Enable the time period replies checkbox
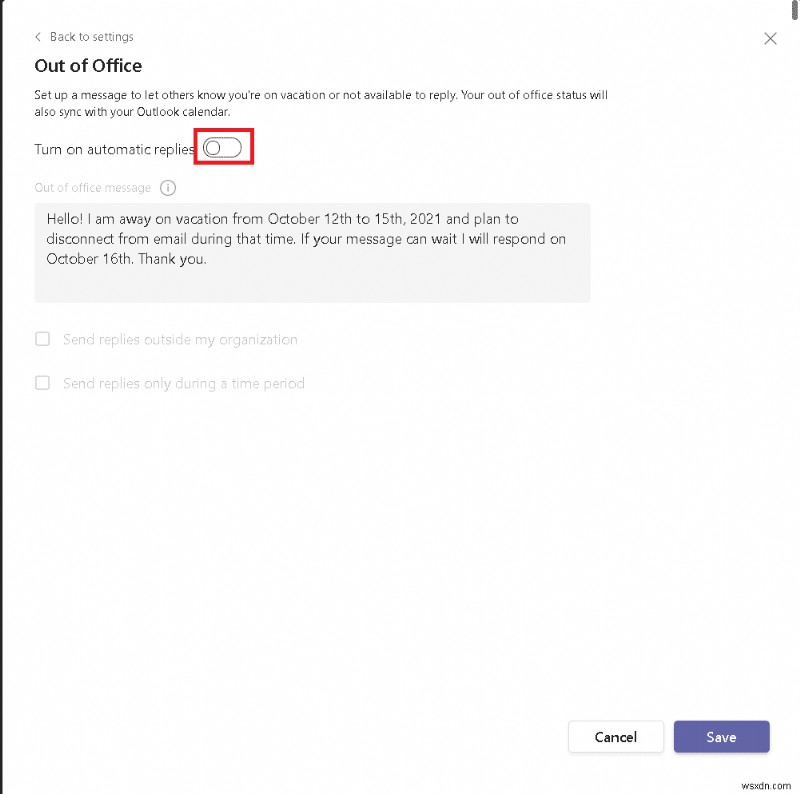This screenshot has width=800, height=794. (x=43, y=383)
